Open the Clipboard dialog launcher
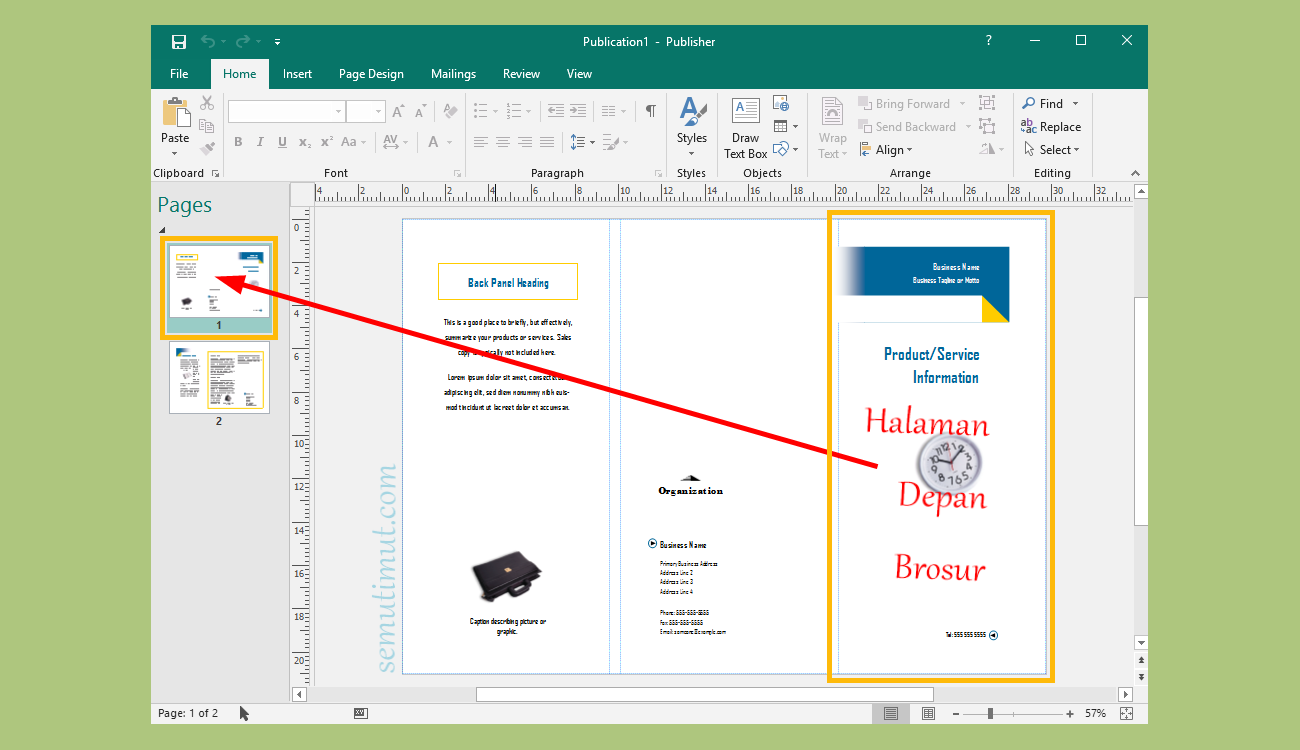 (x=215, y=174)
